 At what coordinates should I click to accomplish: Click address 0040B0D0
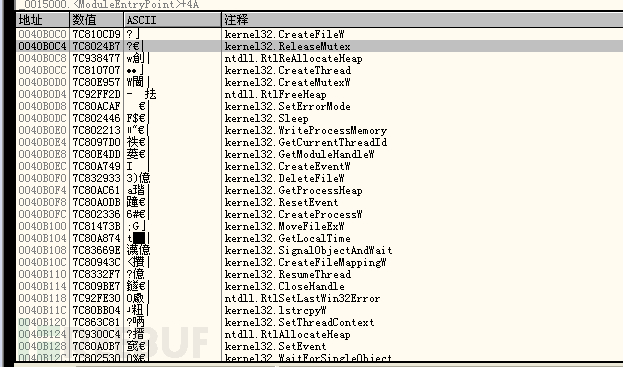tap(43, 83)
